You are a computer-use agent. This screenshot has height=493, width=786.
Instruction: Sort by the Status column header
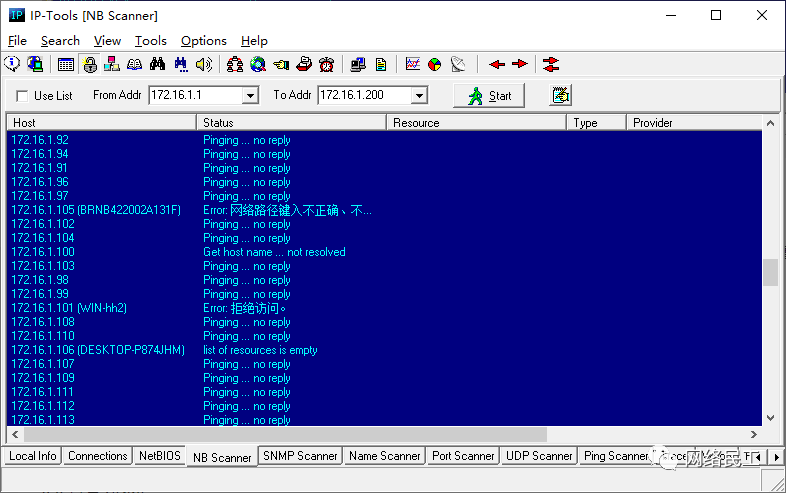(x=291, y=123)
